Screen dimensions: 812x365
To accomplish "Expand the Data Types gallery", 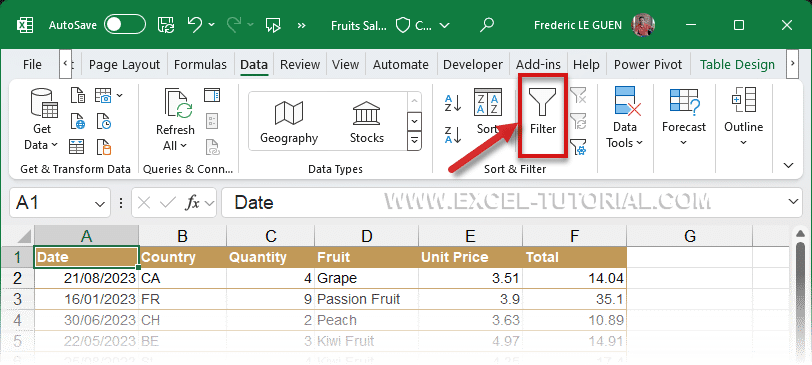I will coord(414,140).
